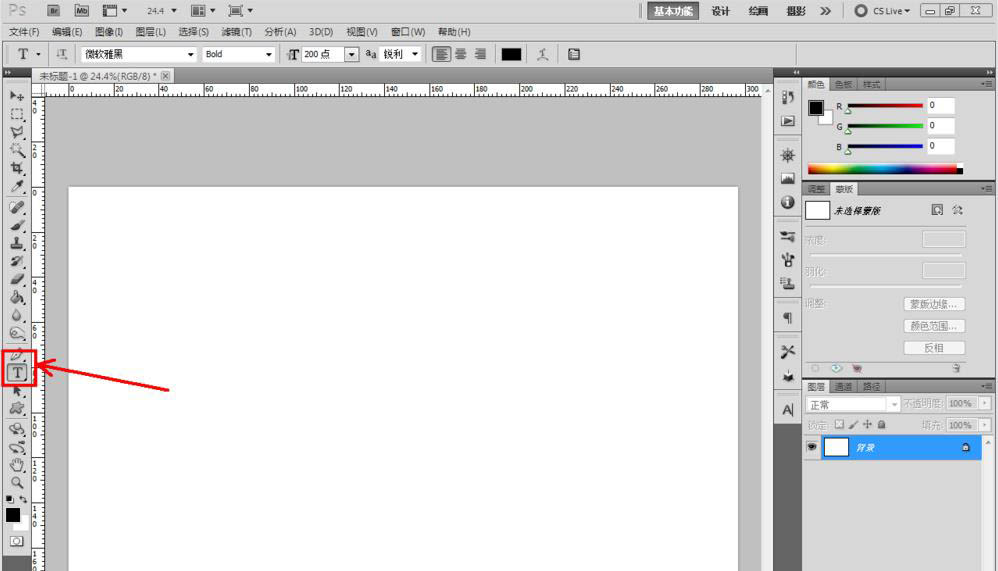
Task: Select the Hand tool
Action: point(17,465)
